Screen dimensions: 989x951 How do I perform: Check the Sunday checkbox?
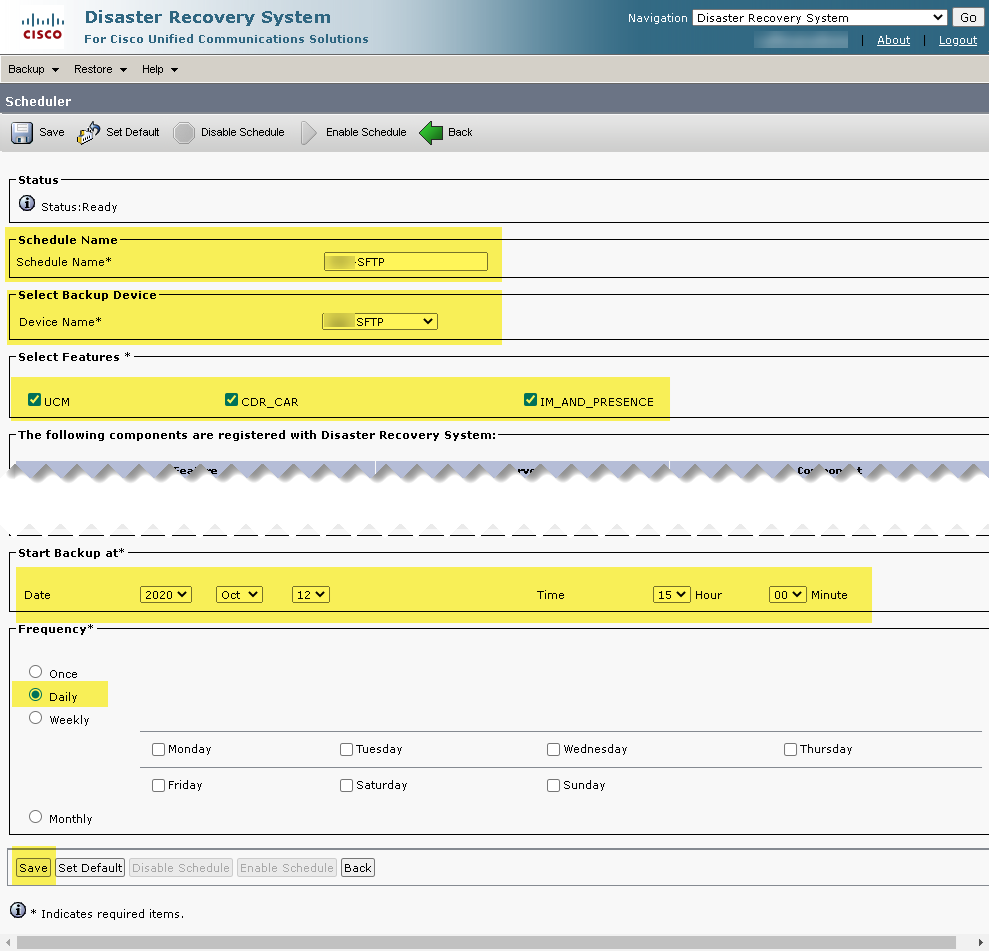[x=553, y=785]
